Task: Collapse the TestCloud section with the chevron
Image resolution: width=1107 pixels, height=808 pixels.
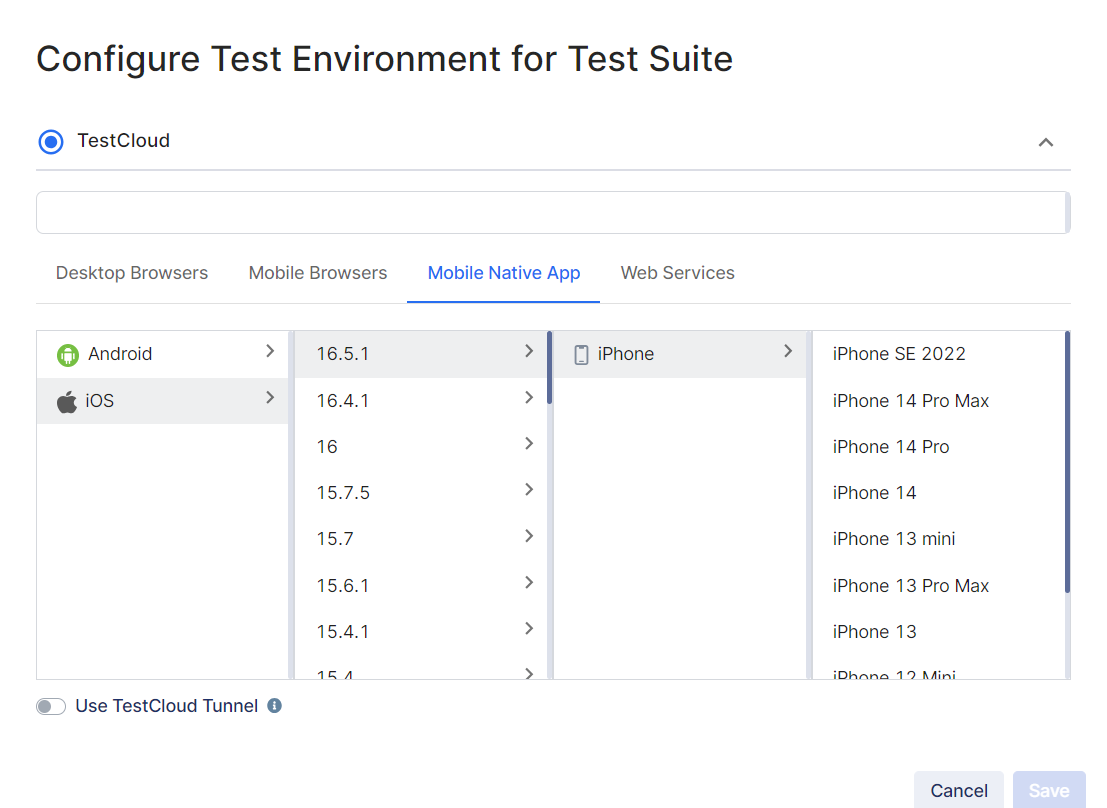Action: pos(1046,143)
